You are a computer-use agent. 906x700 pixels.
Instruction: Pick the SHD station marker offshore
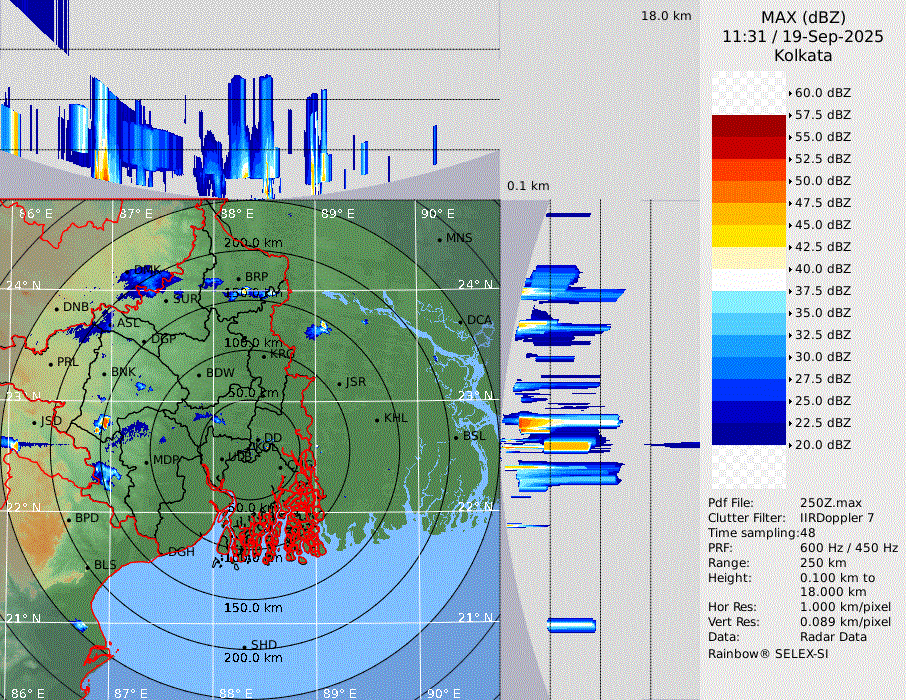tap(244, 646)
